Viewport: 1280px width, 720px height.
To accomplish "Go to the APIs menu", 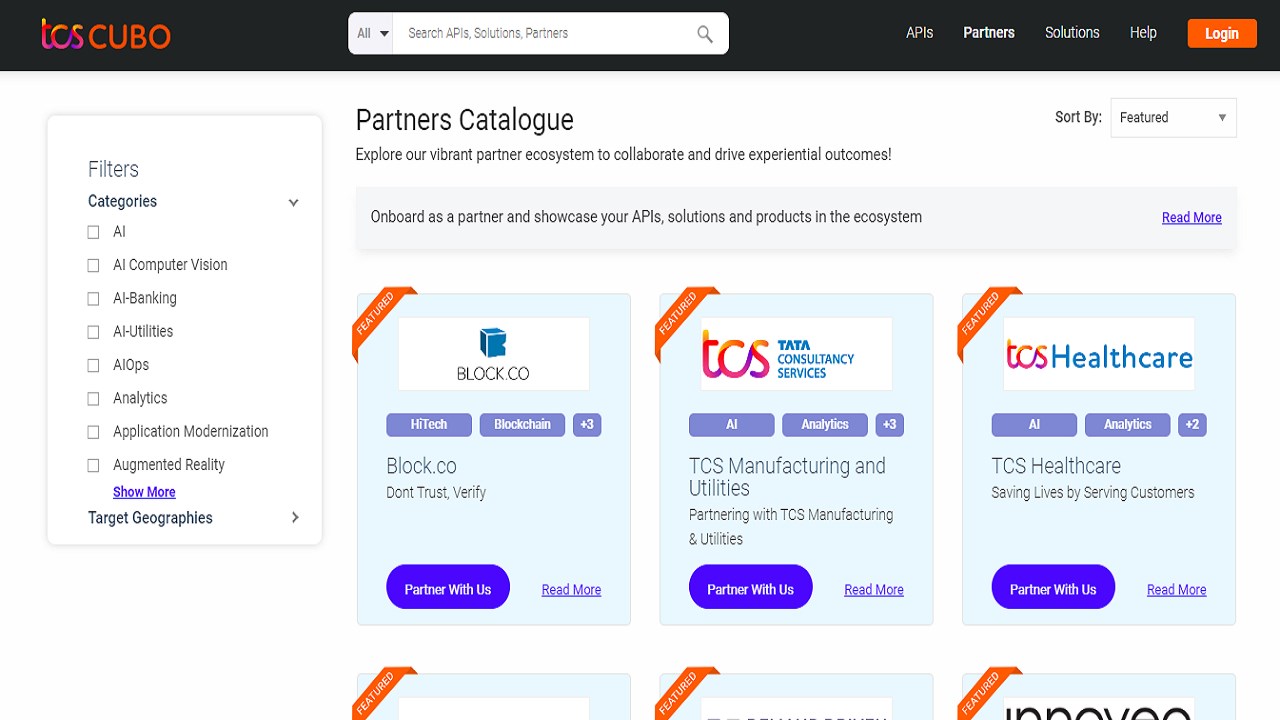I will (919, 33).
